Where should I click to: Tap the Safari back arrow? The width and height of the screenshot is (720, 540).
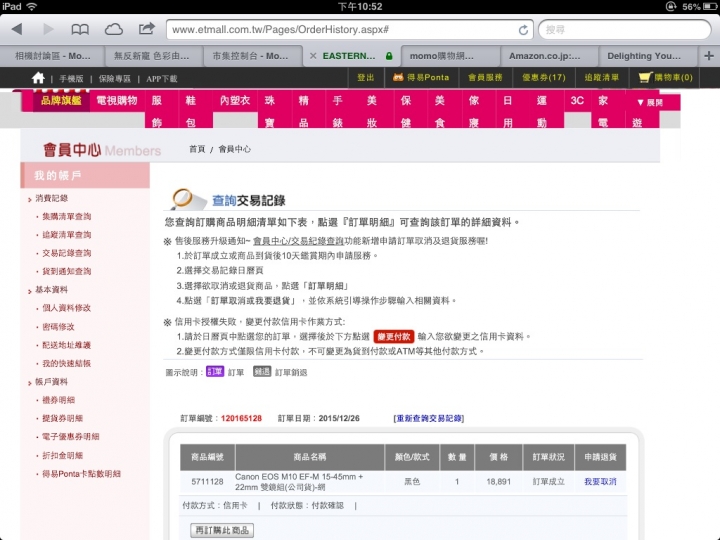click(x=19, y=29)
